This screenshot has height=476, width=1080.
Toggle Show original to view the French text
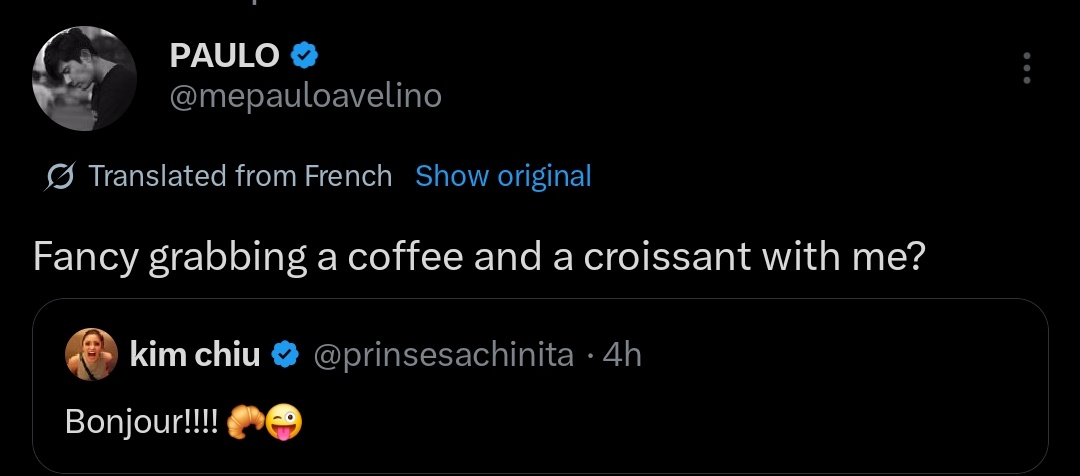coord(503,177)
